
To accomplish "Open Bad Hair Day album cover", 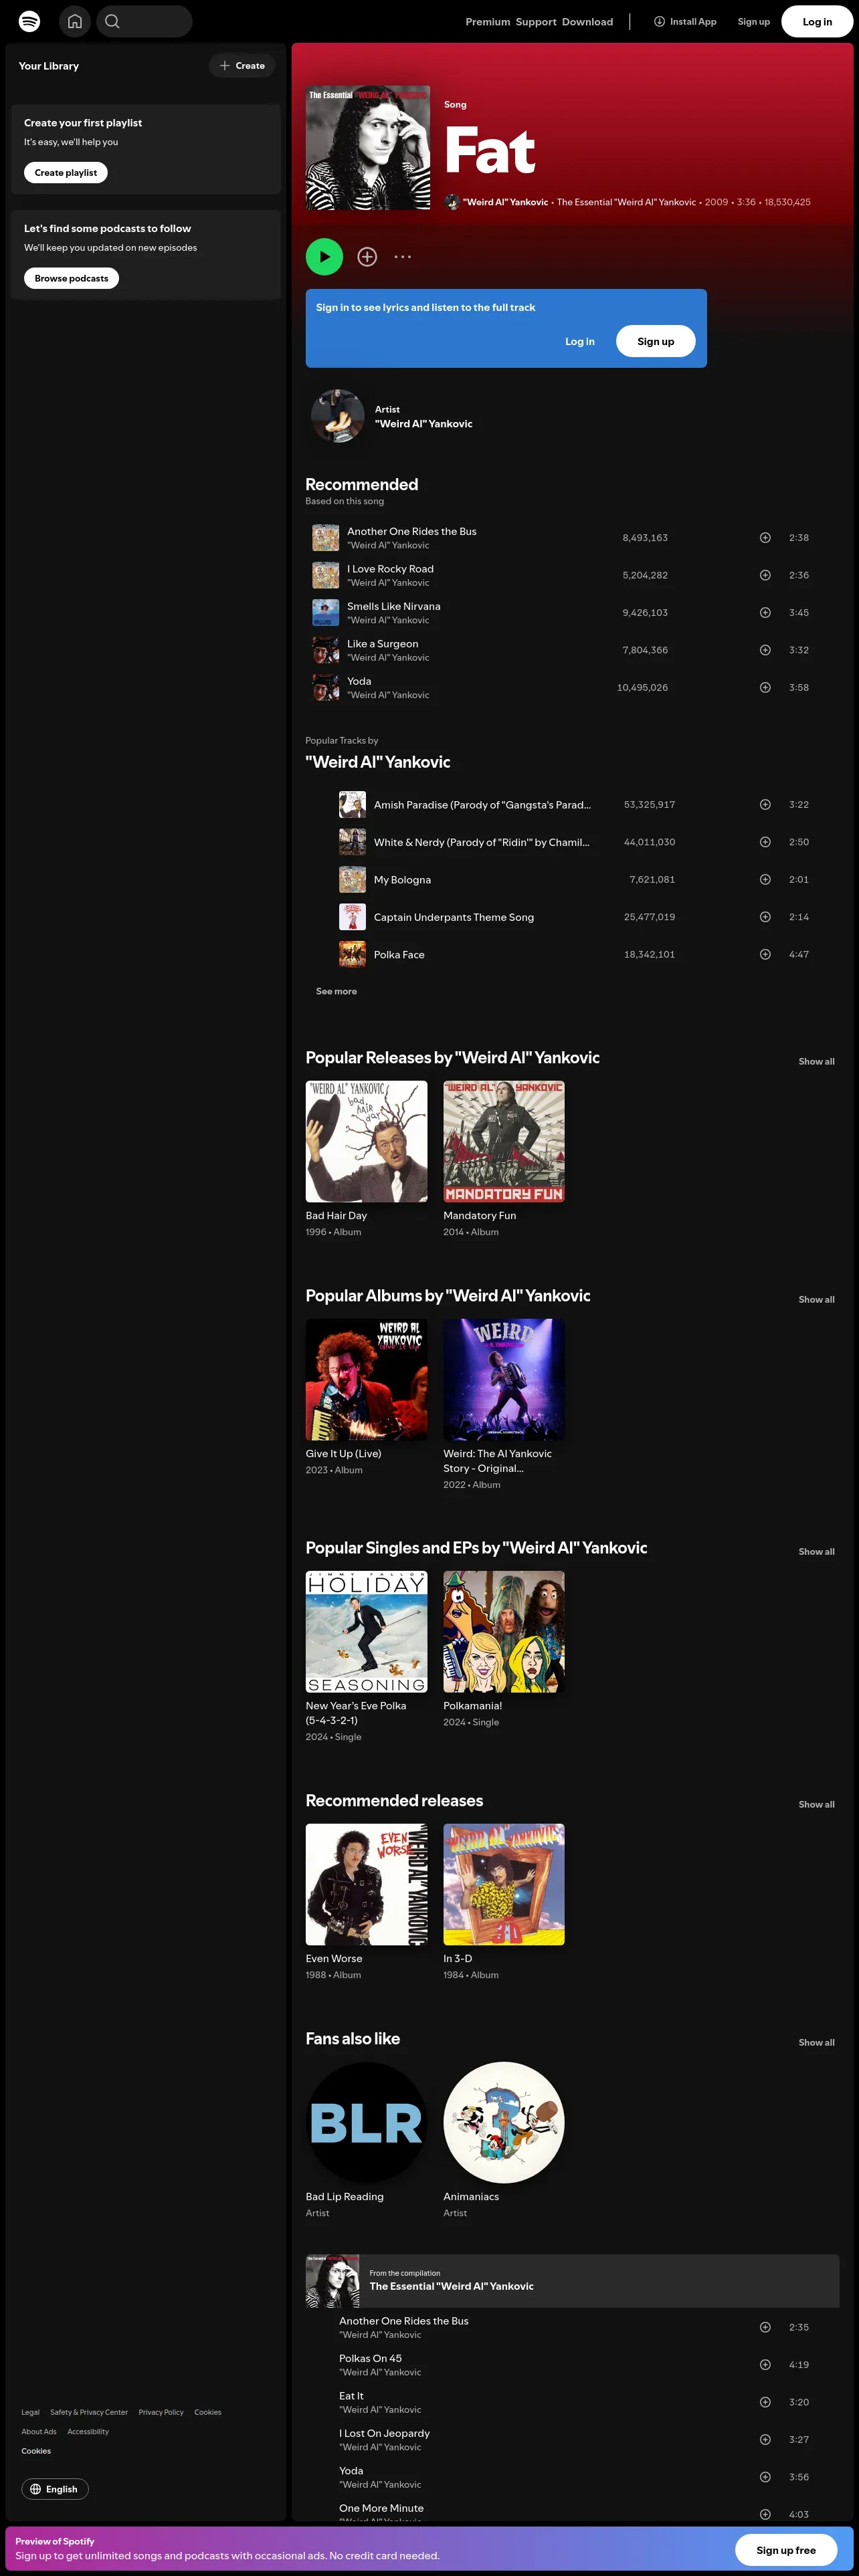I will click(x=366, y=1141).
